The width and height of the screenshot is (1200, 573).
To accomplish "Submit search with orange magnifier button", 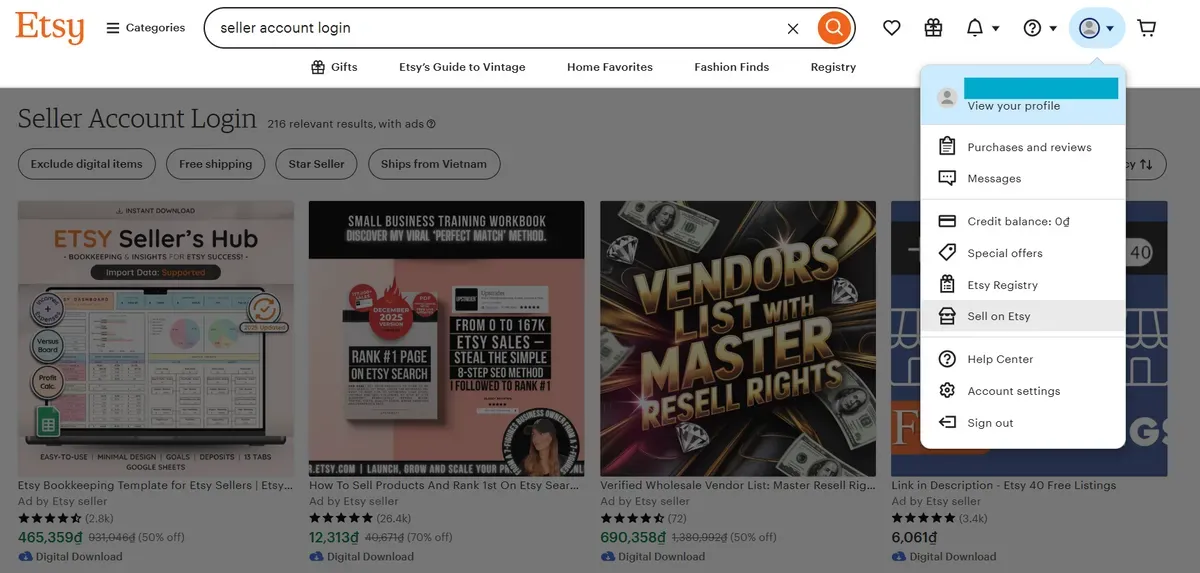I will pyautogui.click(x=834, y=28).
